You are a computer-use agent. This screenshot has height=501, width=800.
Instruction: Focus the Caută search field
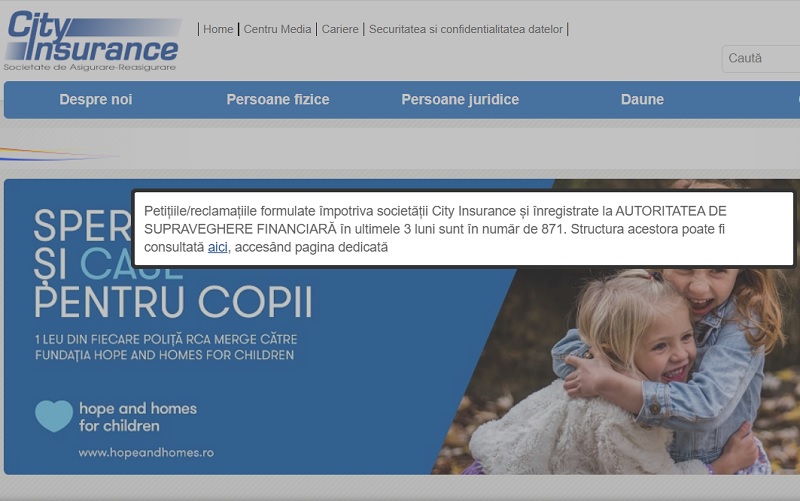click(761, 59)
